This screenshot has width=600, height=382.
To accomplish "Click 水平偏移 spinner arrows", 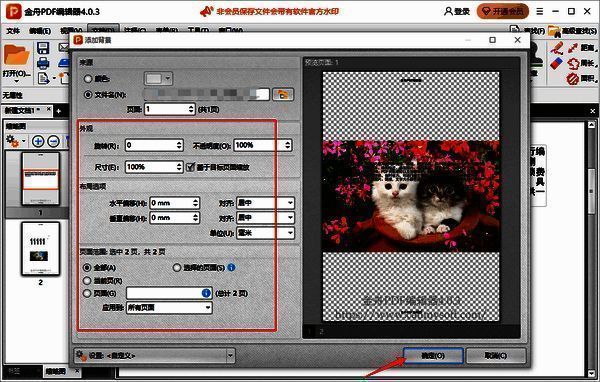I will coord(196,203).
